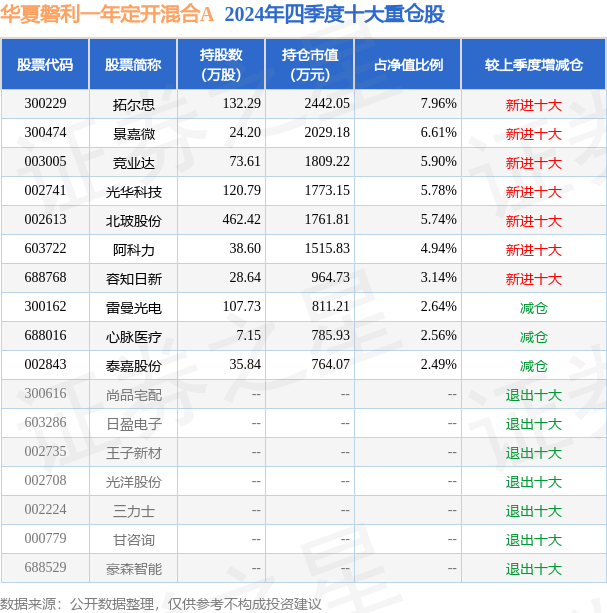Click holding value 2029.18
The height and width of the screenshot is (613, 607).
[327, 133]
